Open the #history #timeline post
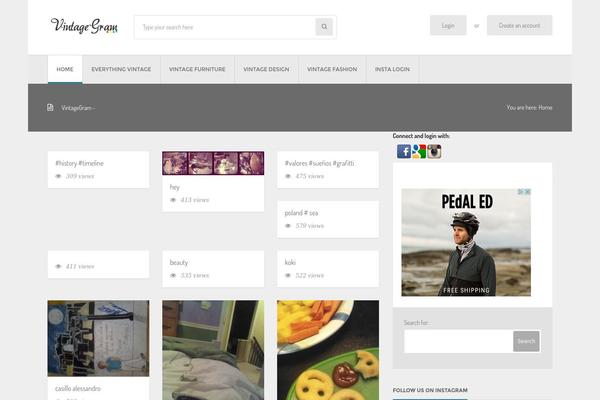The image size is (600, 400). coord(79,163)
